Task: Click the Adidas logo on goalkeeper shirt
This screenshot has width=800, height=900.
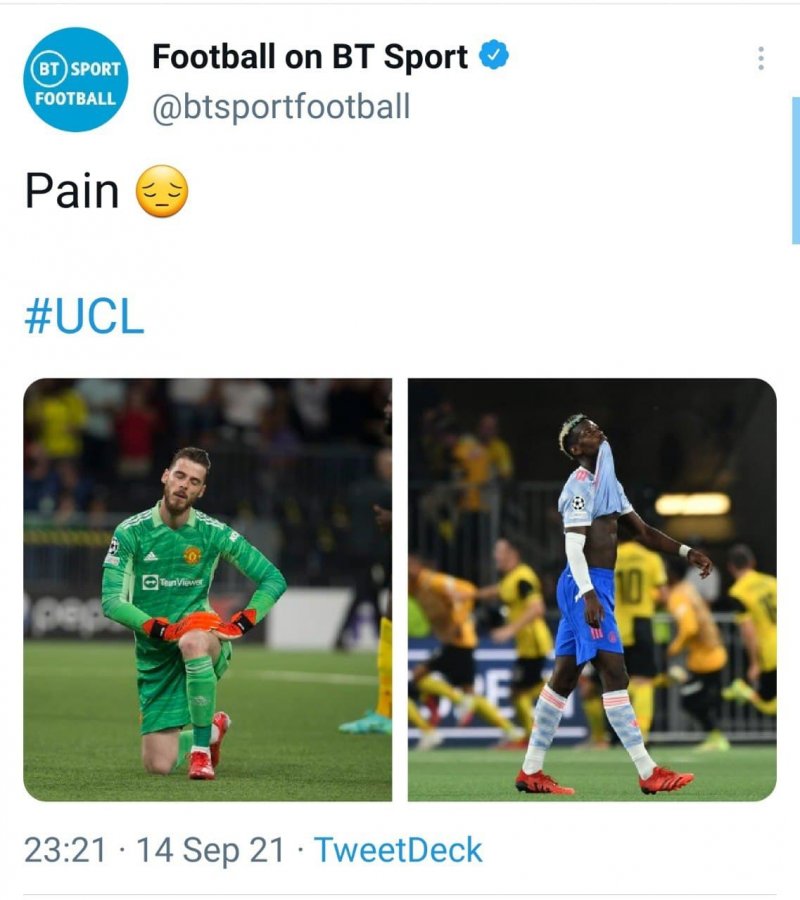Action: pos(150,556)
